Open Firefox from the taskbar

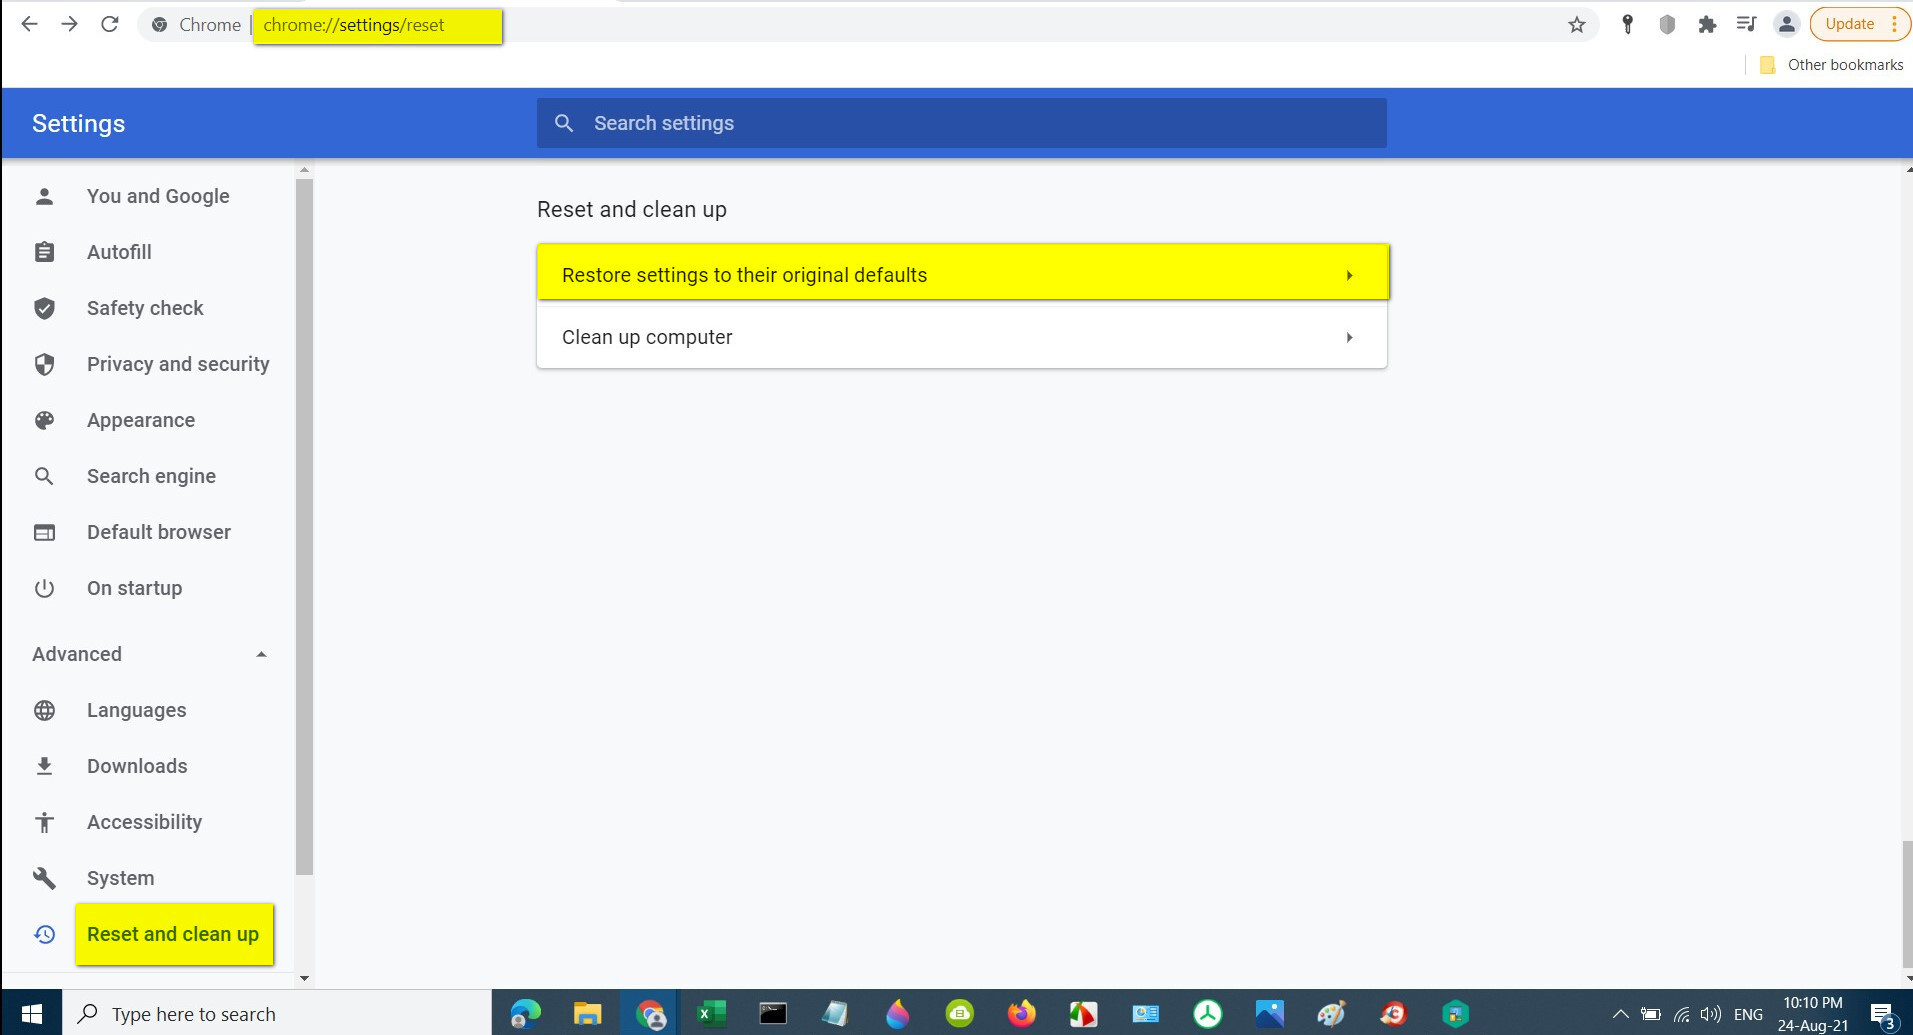point(1021,1013)
